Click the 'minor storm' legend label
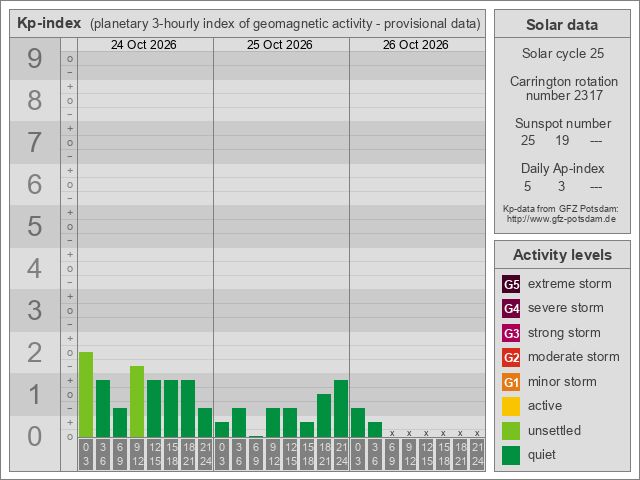The height and width of the screenshot is (480, 640). (x=562, y=382)
